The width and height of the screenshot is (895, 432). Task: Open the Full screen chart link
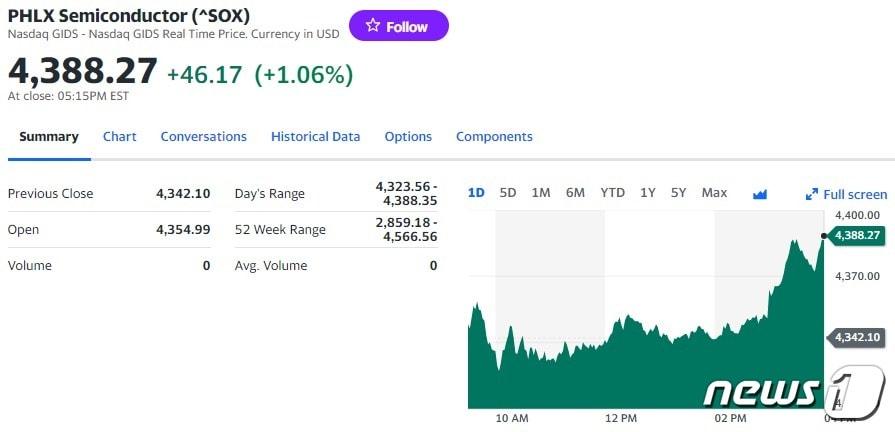pyautogui.click(x=854, y=194)
